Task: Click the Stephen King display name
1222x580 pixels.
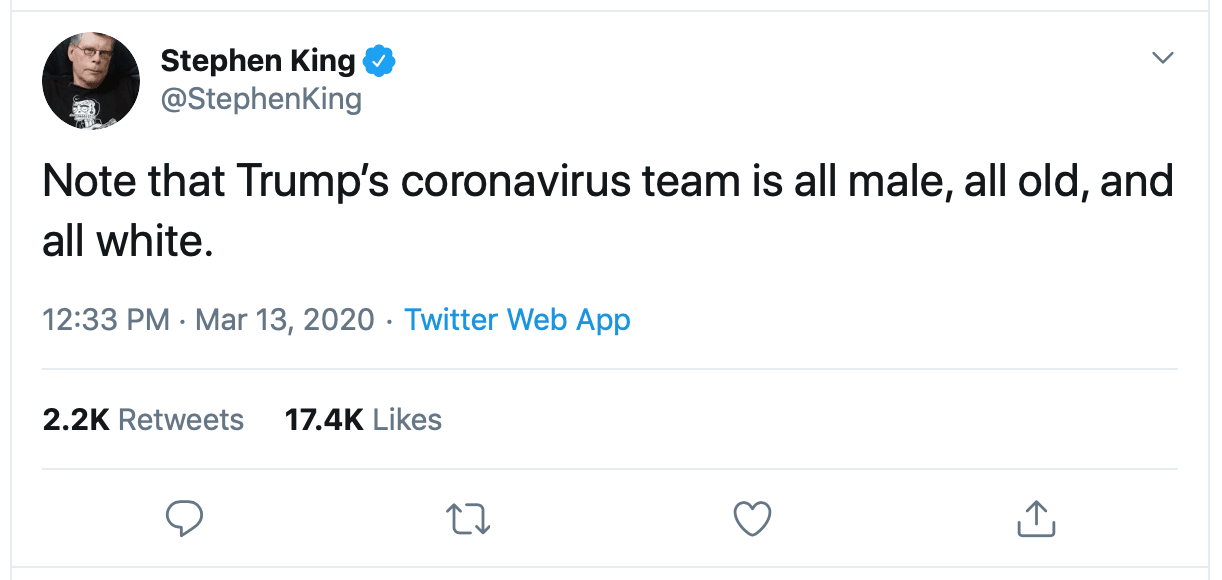Action: pos(257,62)
